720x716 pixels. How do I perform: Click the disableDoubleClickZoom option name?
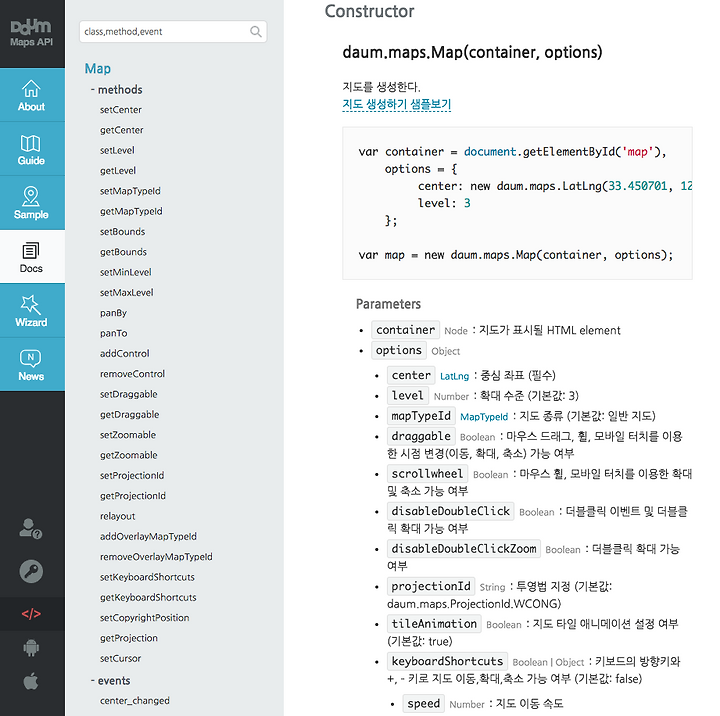[x=464, y=548]
